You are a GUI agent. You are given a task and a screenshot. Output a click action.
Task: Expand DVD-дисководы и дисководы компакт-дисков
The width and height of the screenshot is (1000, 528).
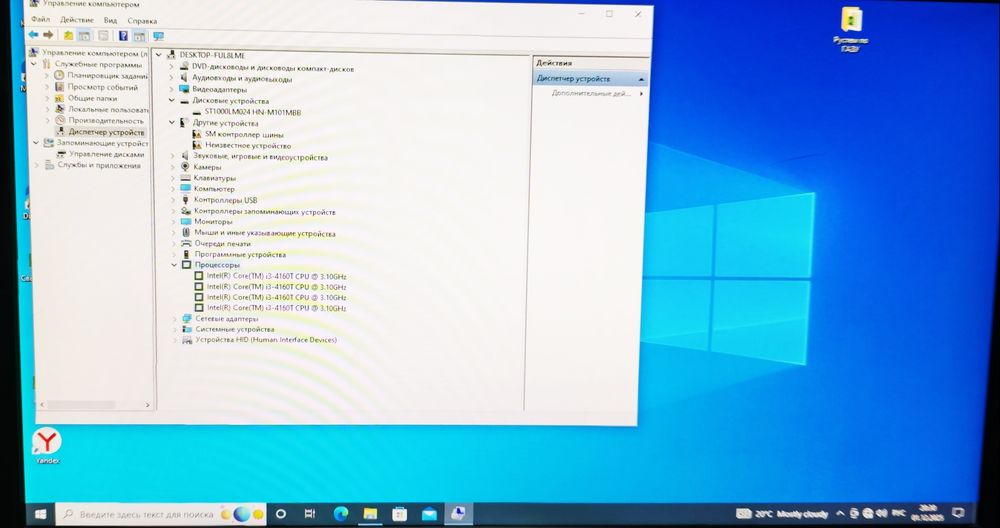pos(172,68)
